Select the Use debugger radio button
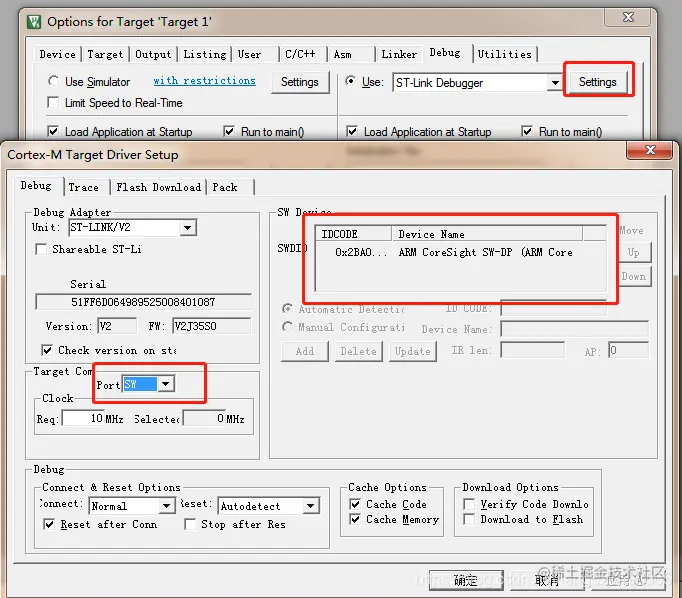This screenshot has height=598, width=682. pos(351,81)
